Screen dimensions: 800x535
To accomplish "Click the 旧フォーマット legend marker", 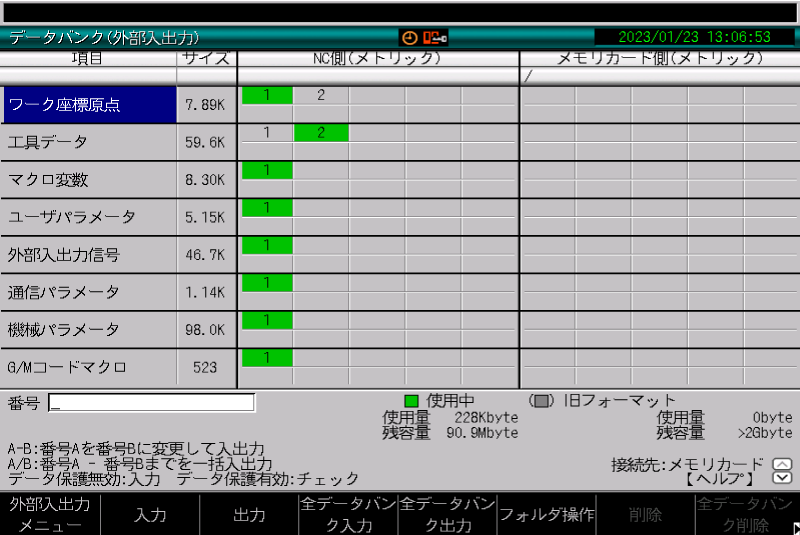I will coord(541,401).
